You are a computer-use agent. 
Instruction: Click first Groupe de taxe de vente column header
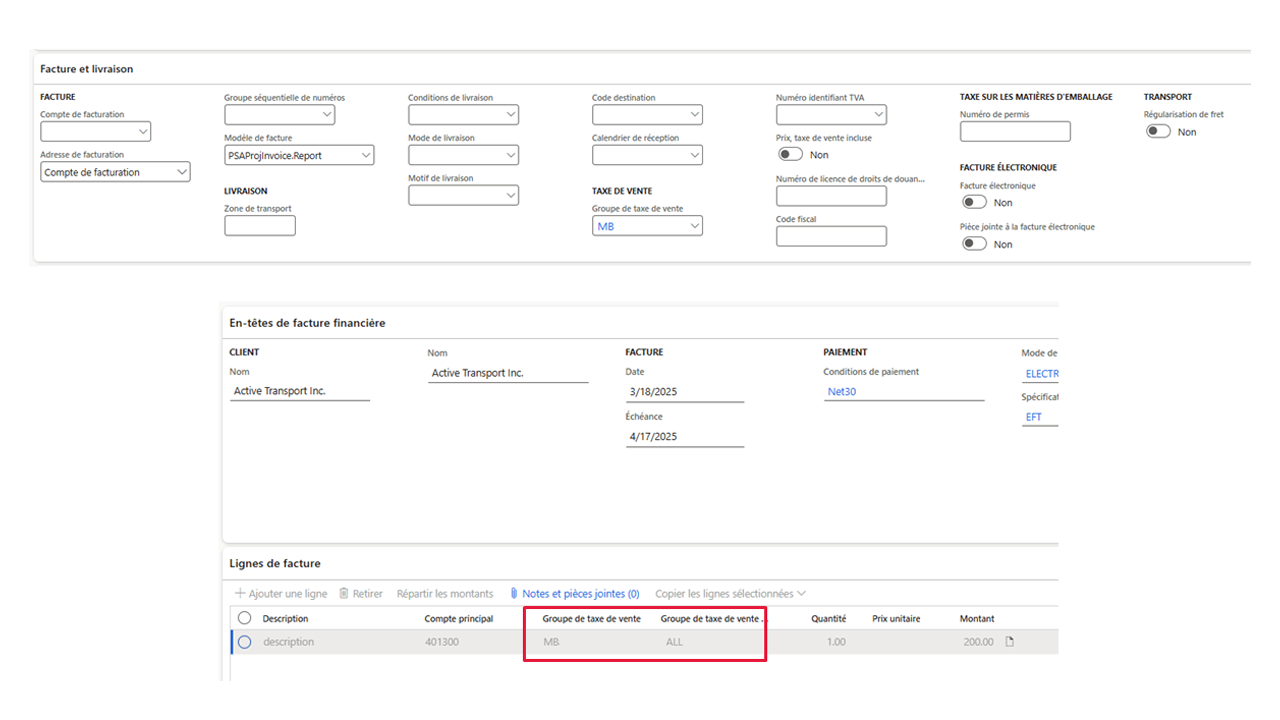pos(592,619)
